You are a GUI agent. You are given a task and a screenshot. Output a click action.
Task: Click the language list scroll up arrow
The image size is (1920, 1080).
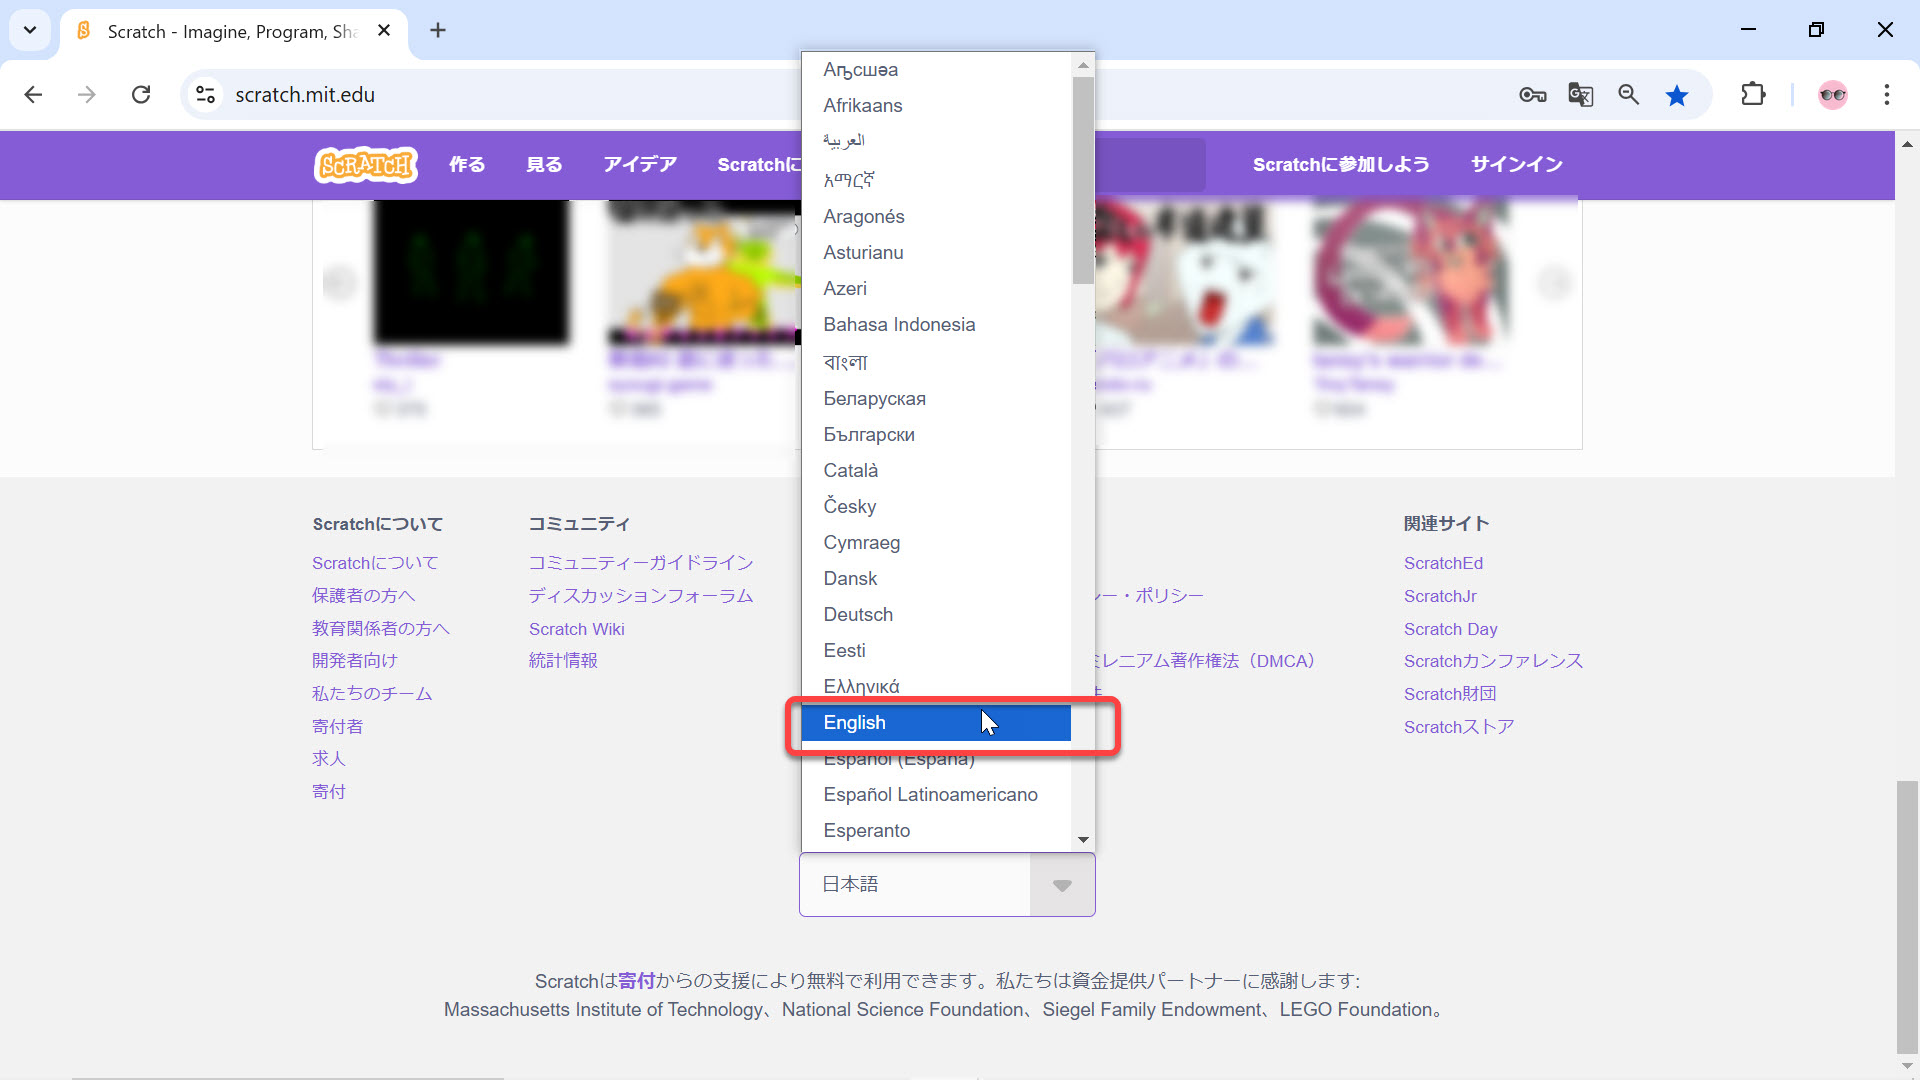[x=1083, y=65]
